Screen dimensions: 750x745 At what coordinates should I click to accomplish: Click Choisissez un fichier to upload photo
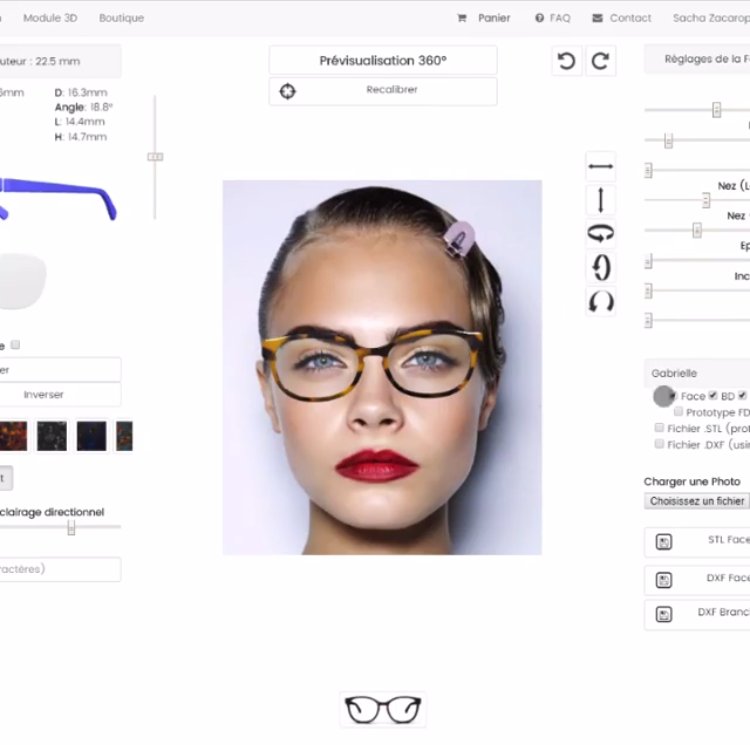point(697,501)
